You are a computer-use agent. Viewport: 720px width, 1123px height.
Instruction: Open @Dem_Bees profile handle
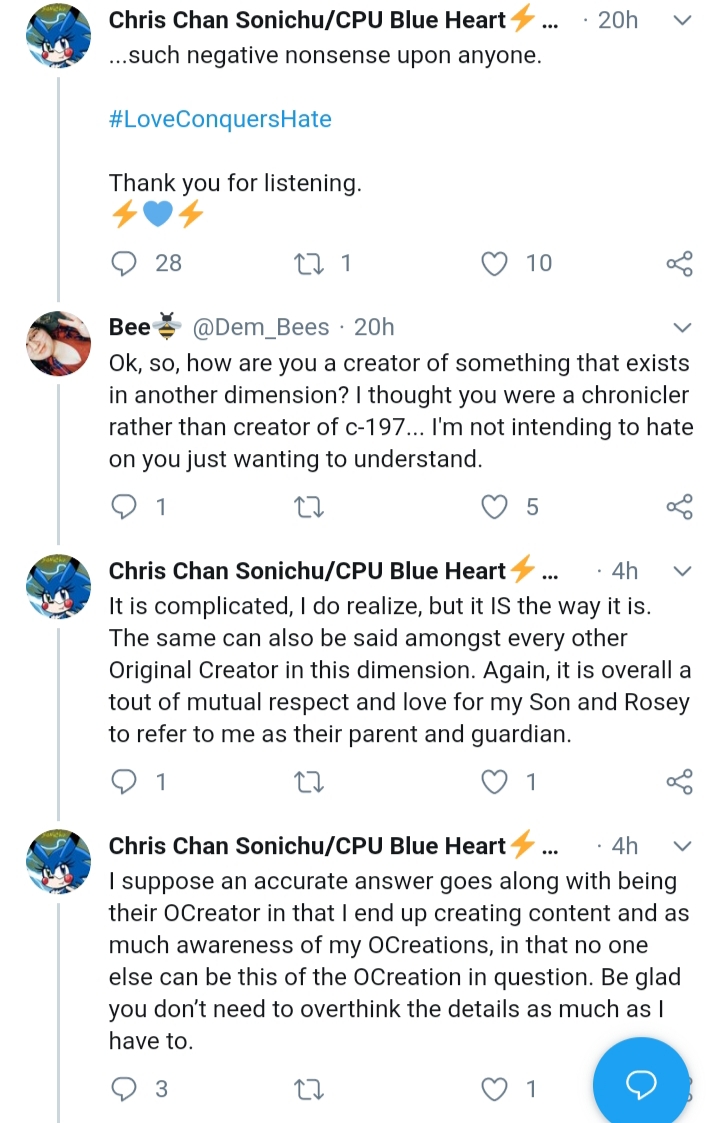tap(261, 327)
